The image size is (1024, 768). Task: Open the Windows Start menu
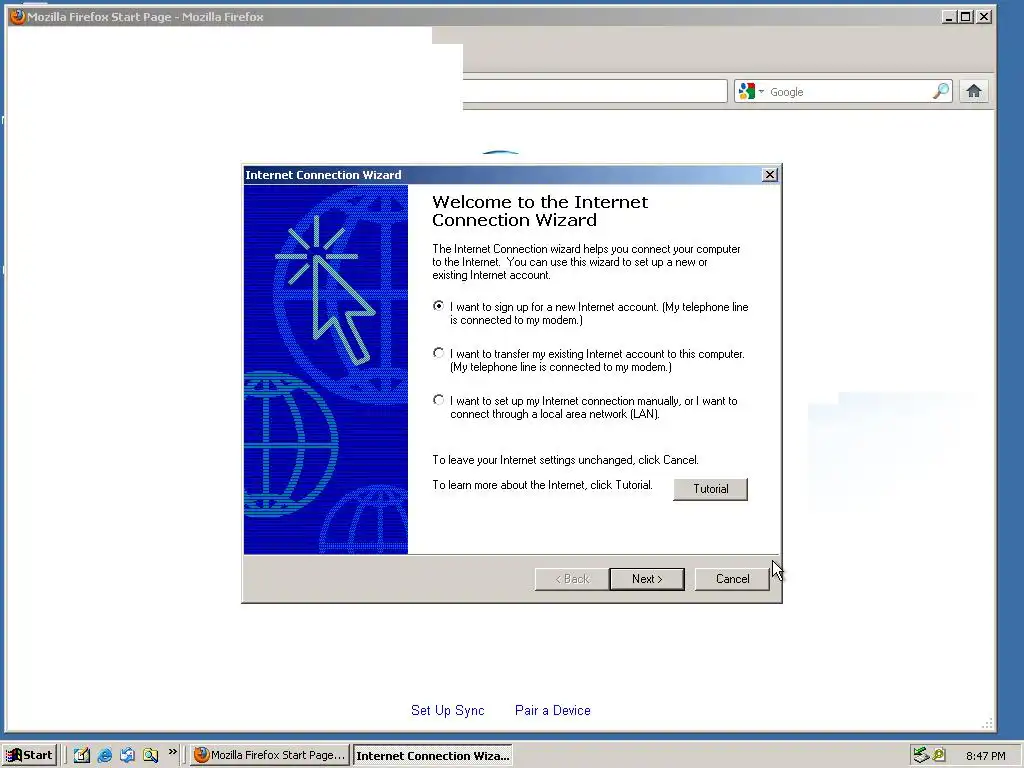coord(29,755)
